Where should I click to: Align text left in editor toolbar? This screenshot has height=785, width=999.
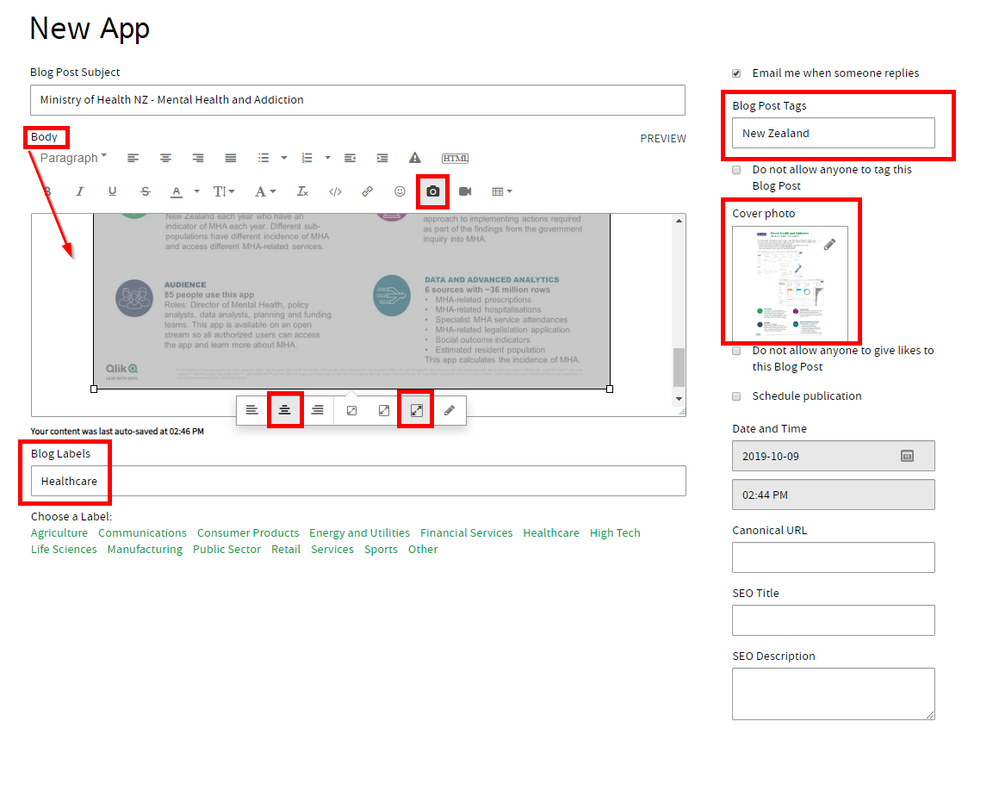133,158
